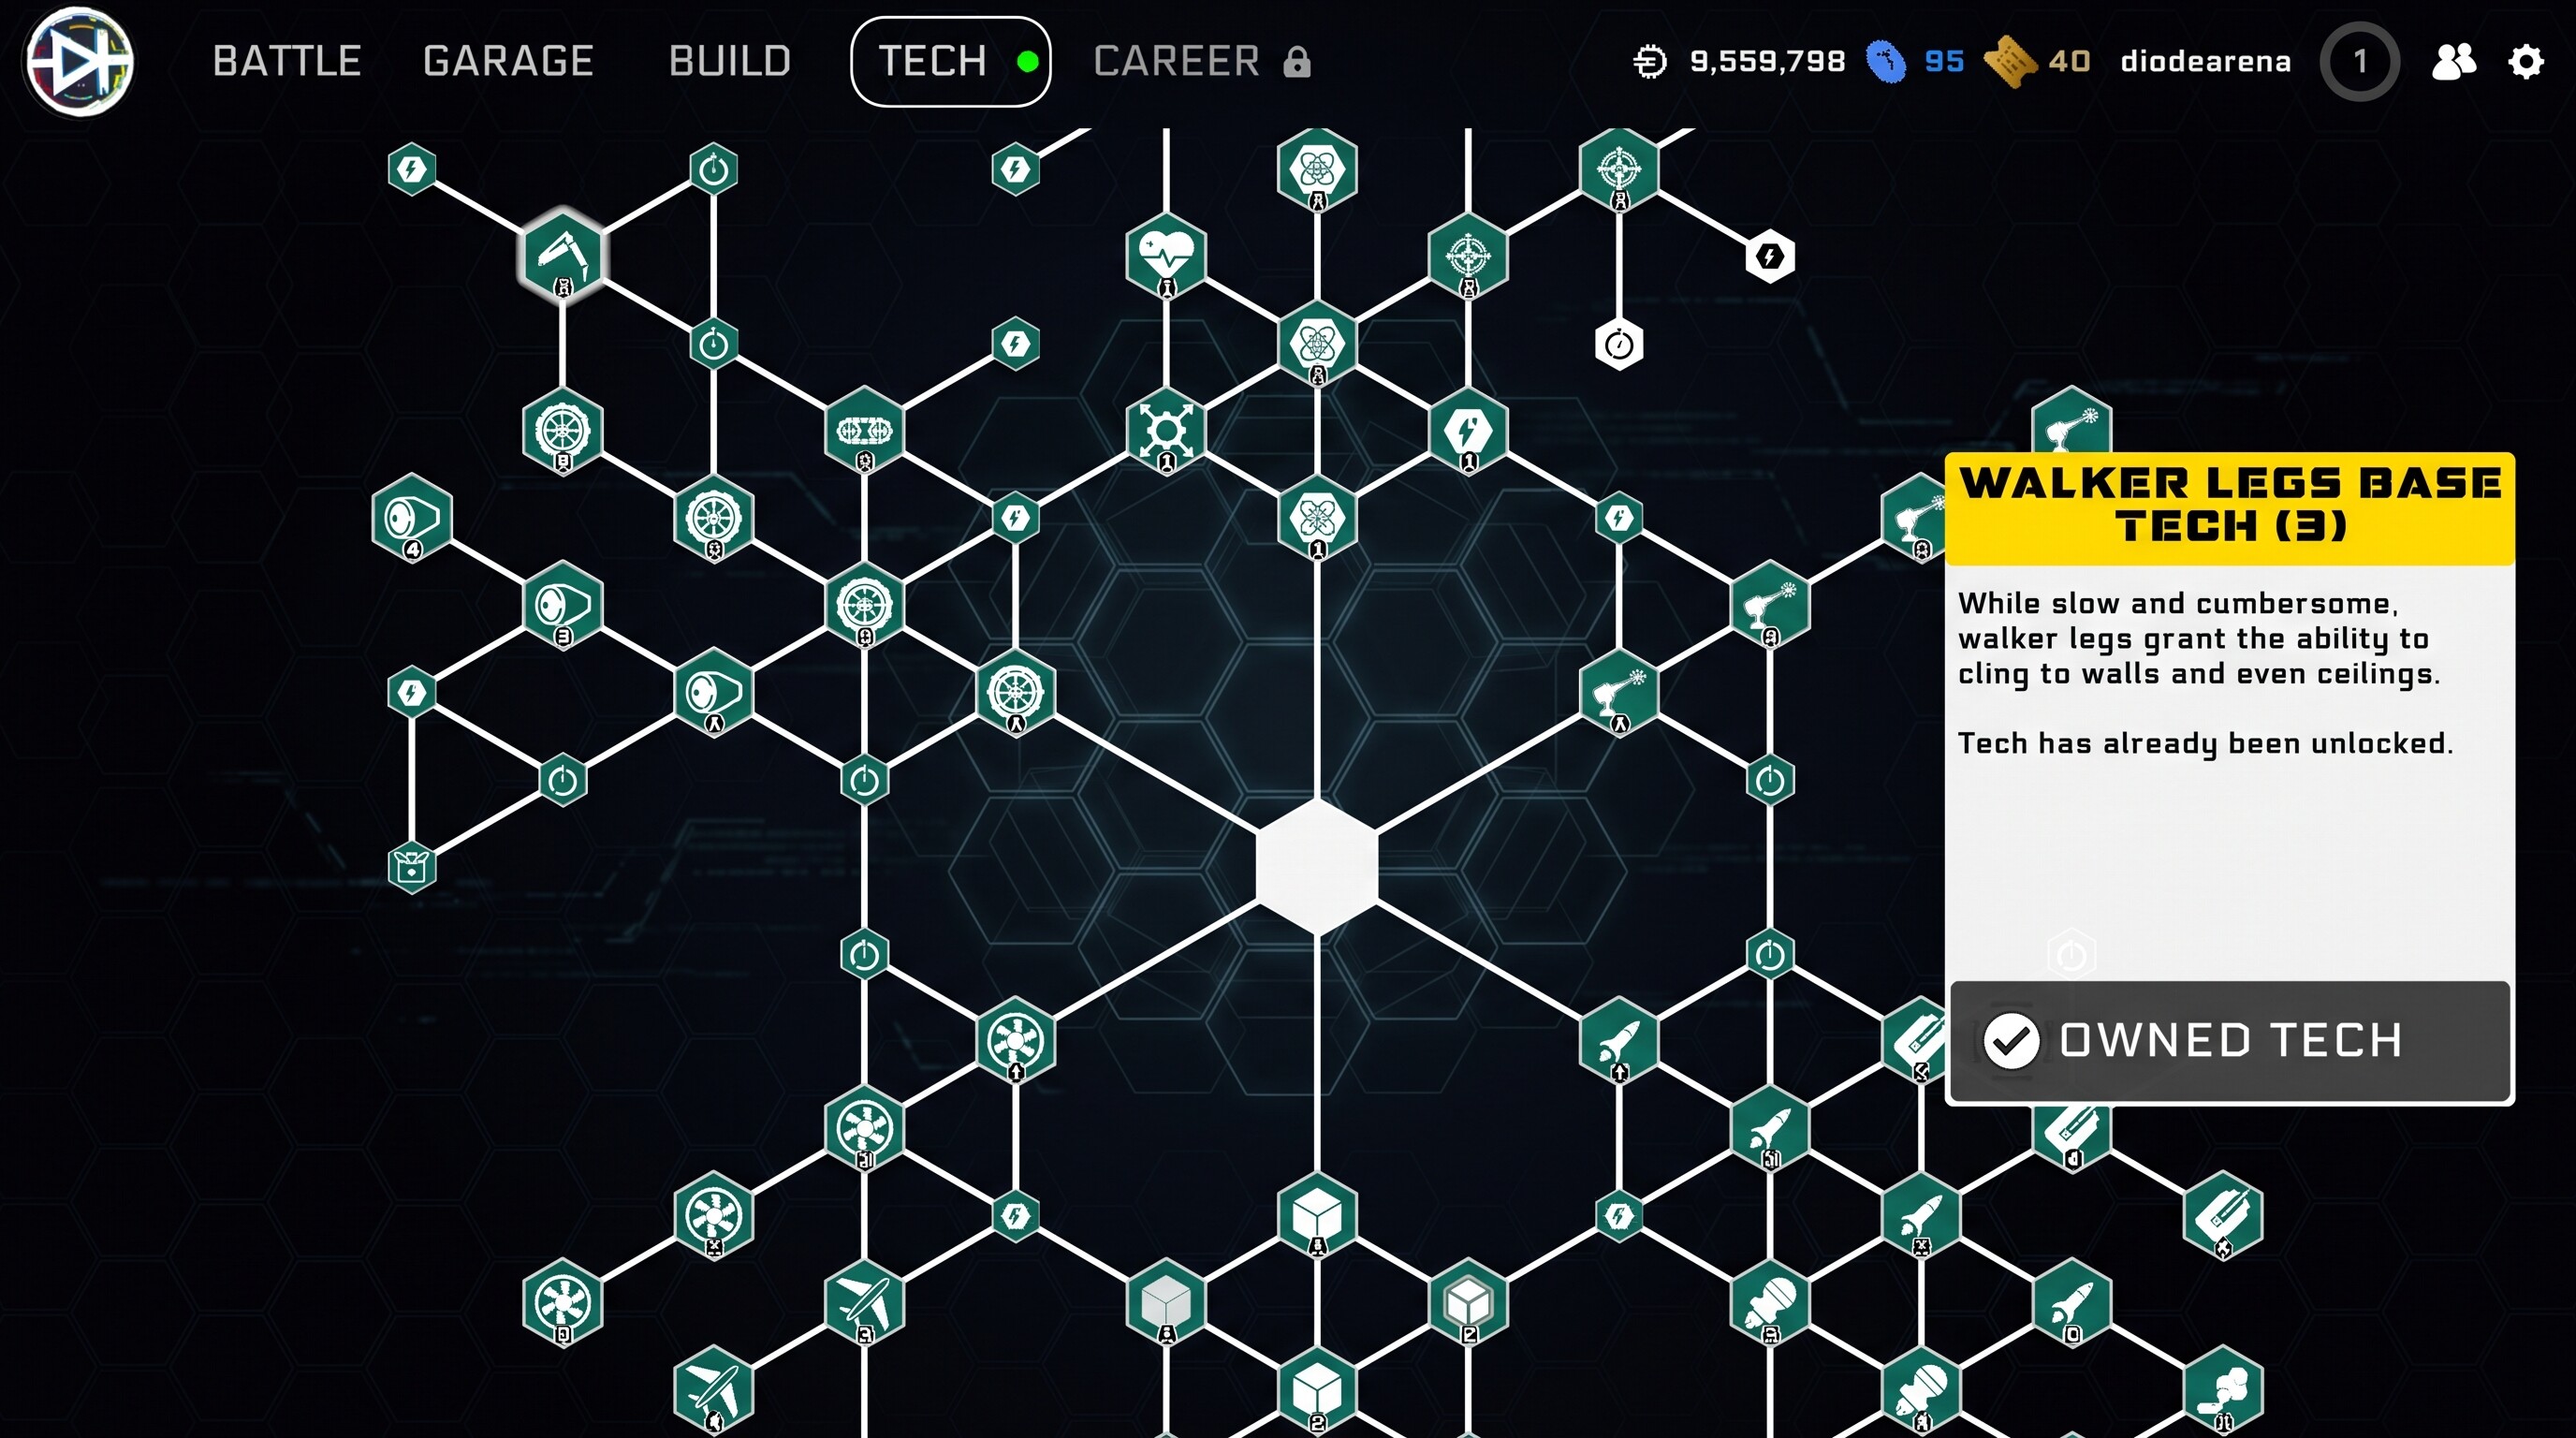This screenshot has width=2576, height=1438.
Task: Click the smoke cloud tech node
Action: pyautogui.click(x=2223, y=1390)
